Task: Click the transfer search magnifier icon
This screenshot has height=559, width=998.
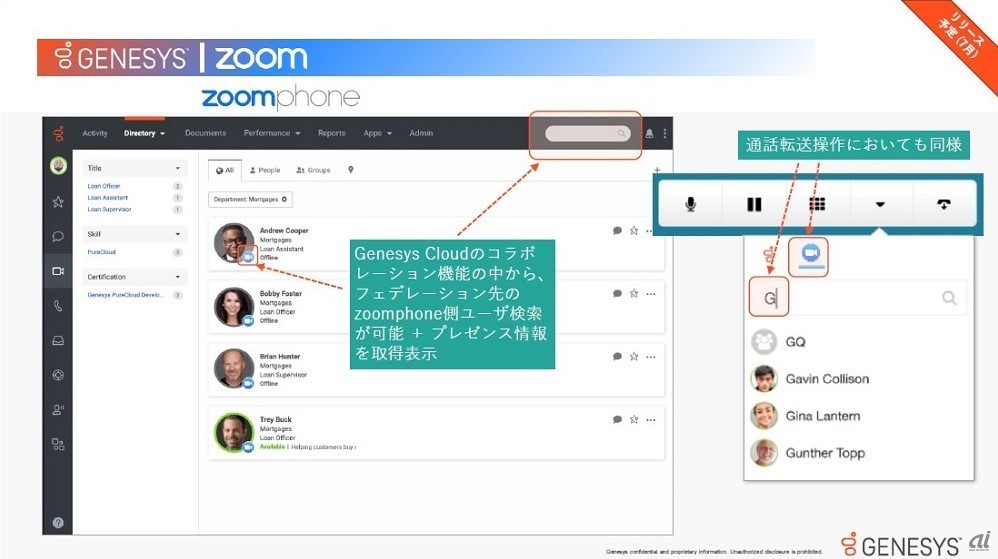Action: pyautogui.click(x=949, y=298)
